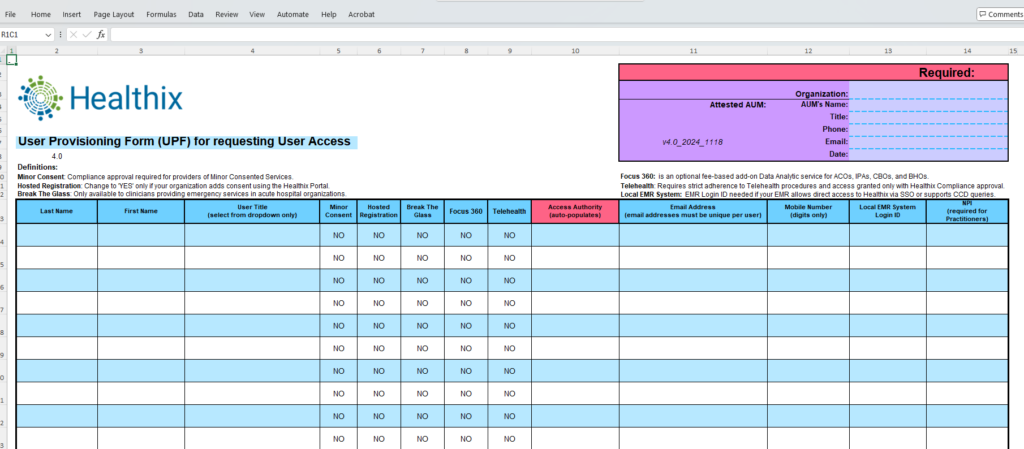Click the formula bar Cancel X icon
This screenshot has width=1024, height=449.
click(x=73, y=35)
